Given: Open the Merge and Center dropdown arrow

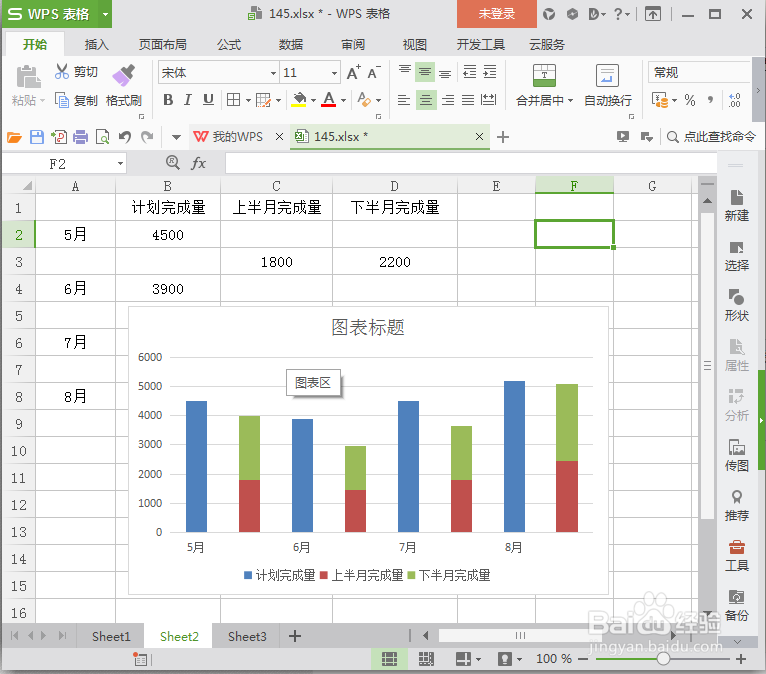Looking at the screenshot, I should click(x=570, y=101).
